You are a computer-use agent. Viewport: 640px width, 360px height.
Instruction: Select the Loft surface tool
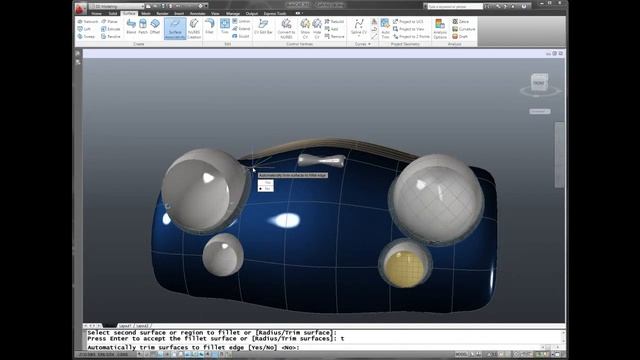pos(84,29)
